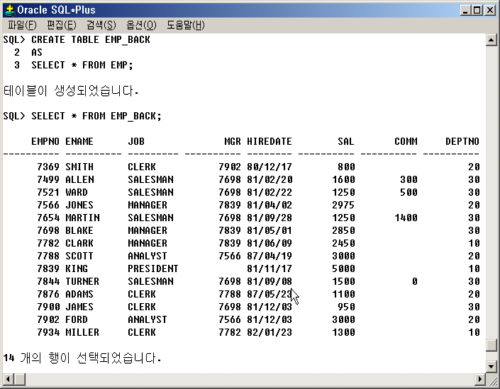Open the 옵션(O) menu
This screenshot has width=500, height=389.
coord(141,25)
